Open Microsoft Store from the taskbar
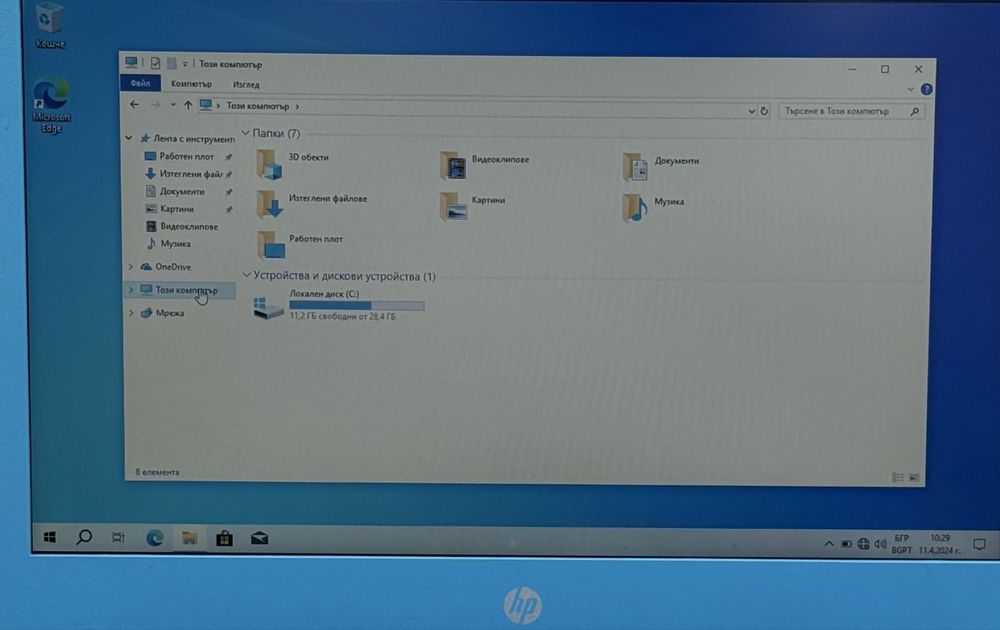1000x630 pixels. click(x=224, y=539)
